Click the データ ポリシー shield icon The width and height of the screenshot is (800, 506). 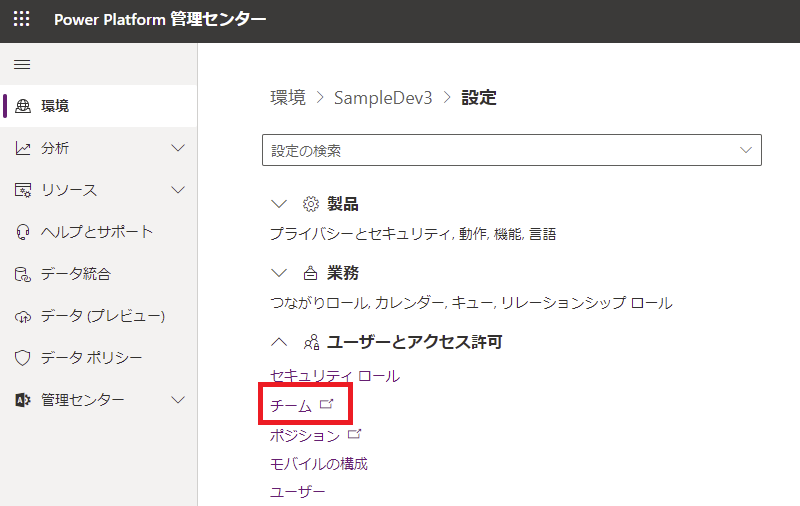[x=22, y=358]
